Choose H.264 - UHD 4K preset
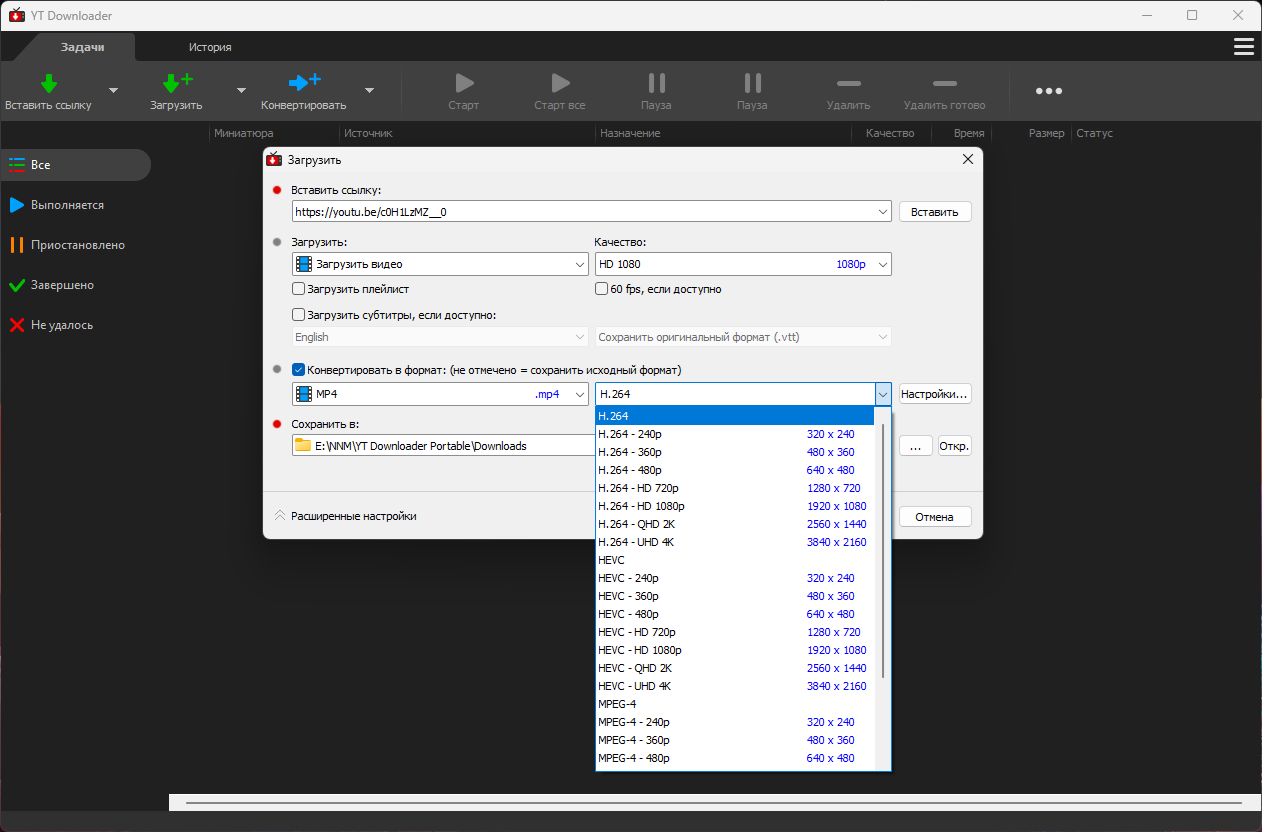Viewport: 1262px width, 832px height. click(x=735, y=542)
